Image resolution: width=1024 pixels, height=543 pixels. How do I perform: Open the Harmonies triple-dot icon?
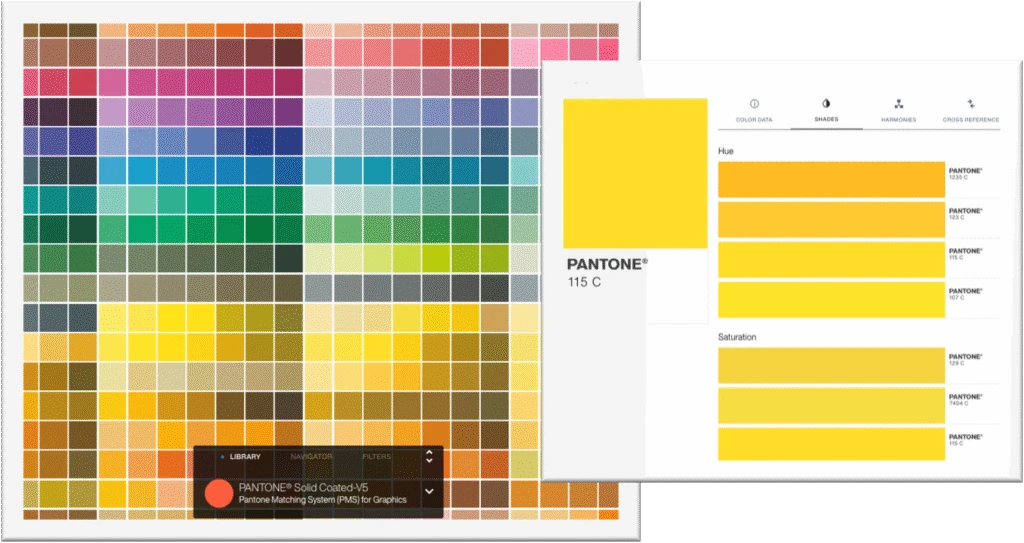(x=898, y=103)
